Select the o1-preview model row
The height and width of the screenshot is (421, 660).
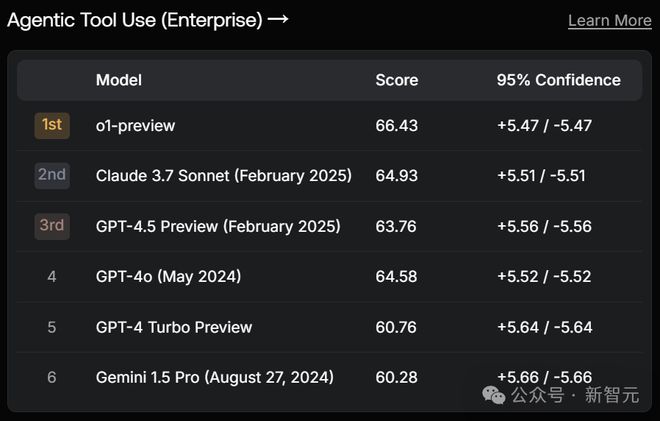click(135, 126)
